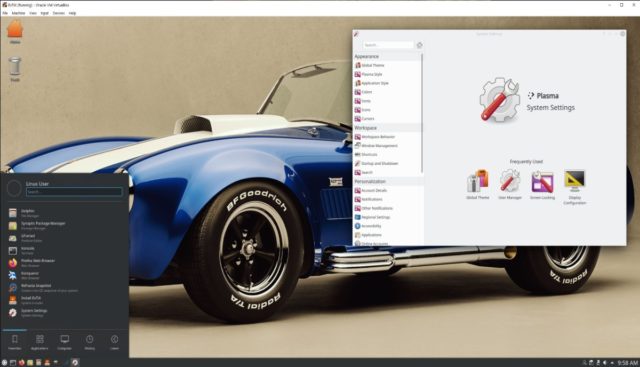Screen dimensions: 640x367
Task: Open Startup and Shutdown settings
Action: coord(376,164)
